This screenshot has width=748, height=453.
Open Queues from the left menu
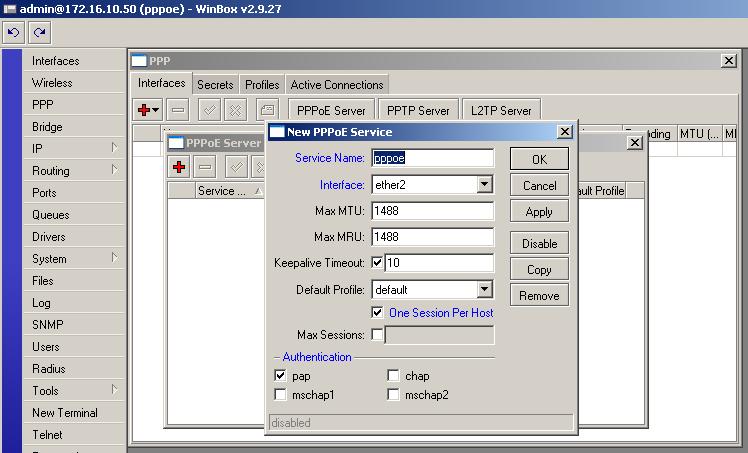click(50, 215)
